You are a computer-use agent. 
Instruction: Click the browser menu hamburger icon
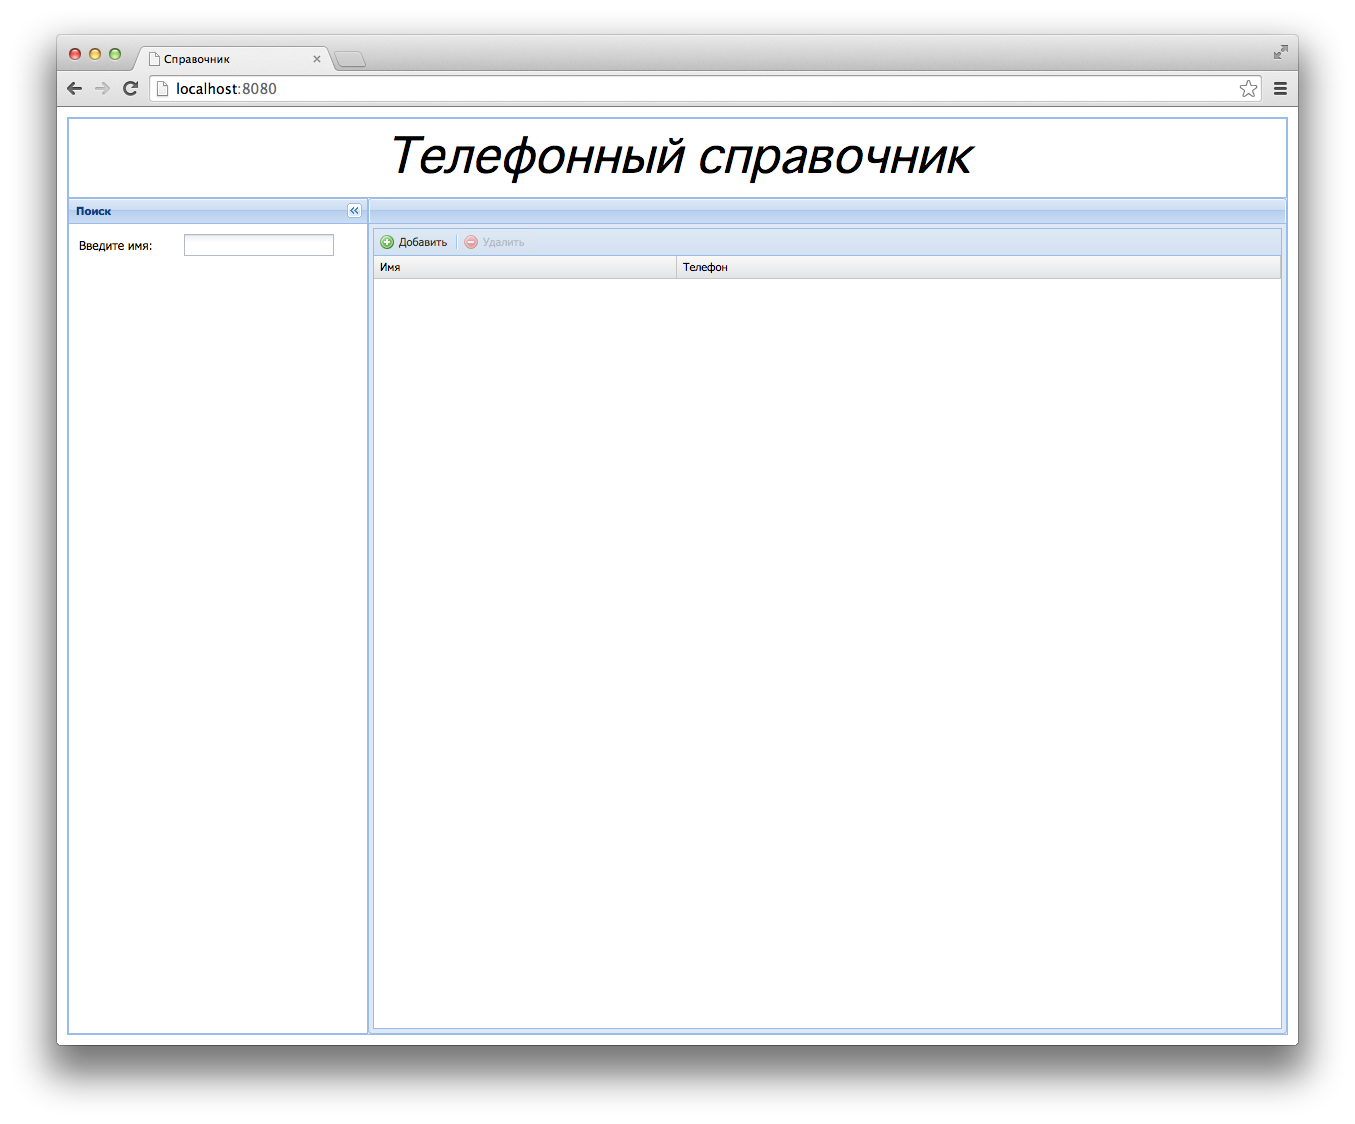pyautogui.click(x=1280, y=88)
